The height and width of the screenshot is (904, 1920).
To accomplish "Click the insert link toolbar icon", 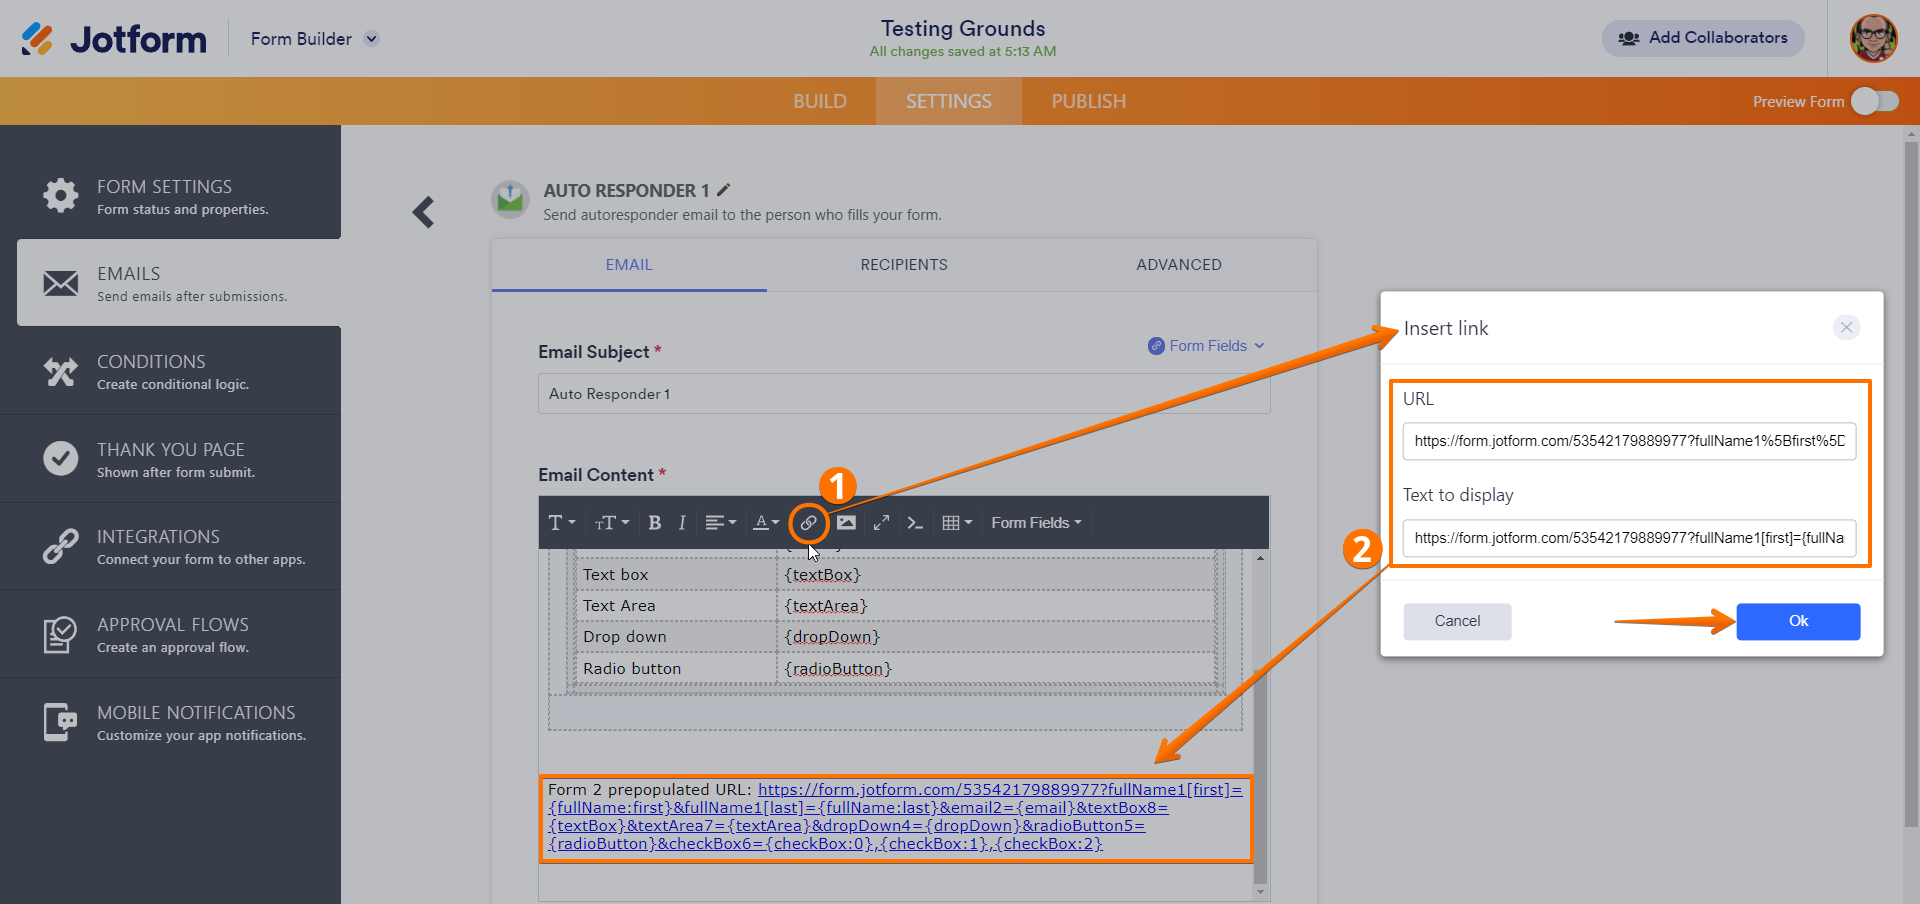I will pos(808,523).
